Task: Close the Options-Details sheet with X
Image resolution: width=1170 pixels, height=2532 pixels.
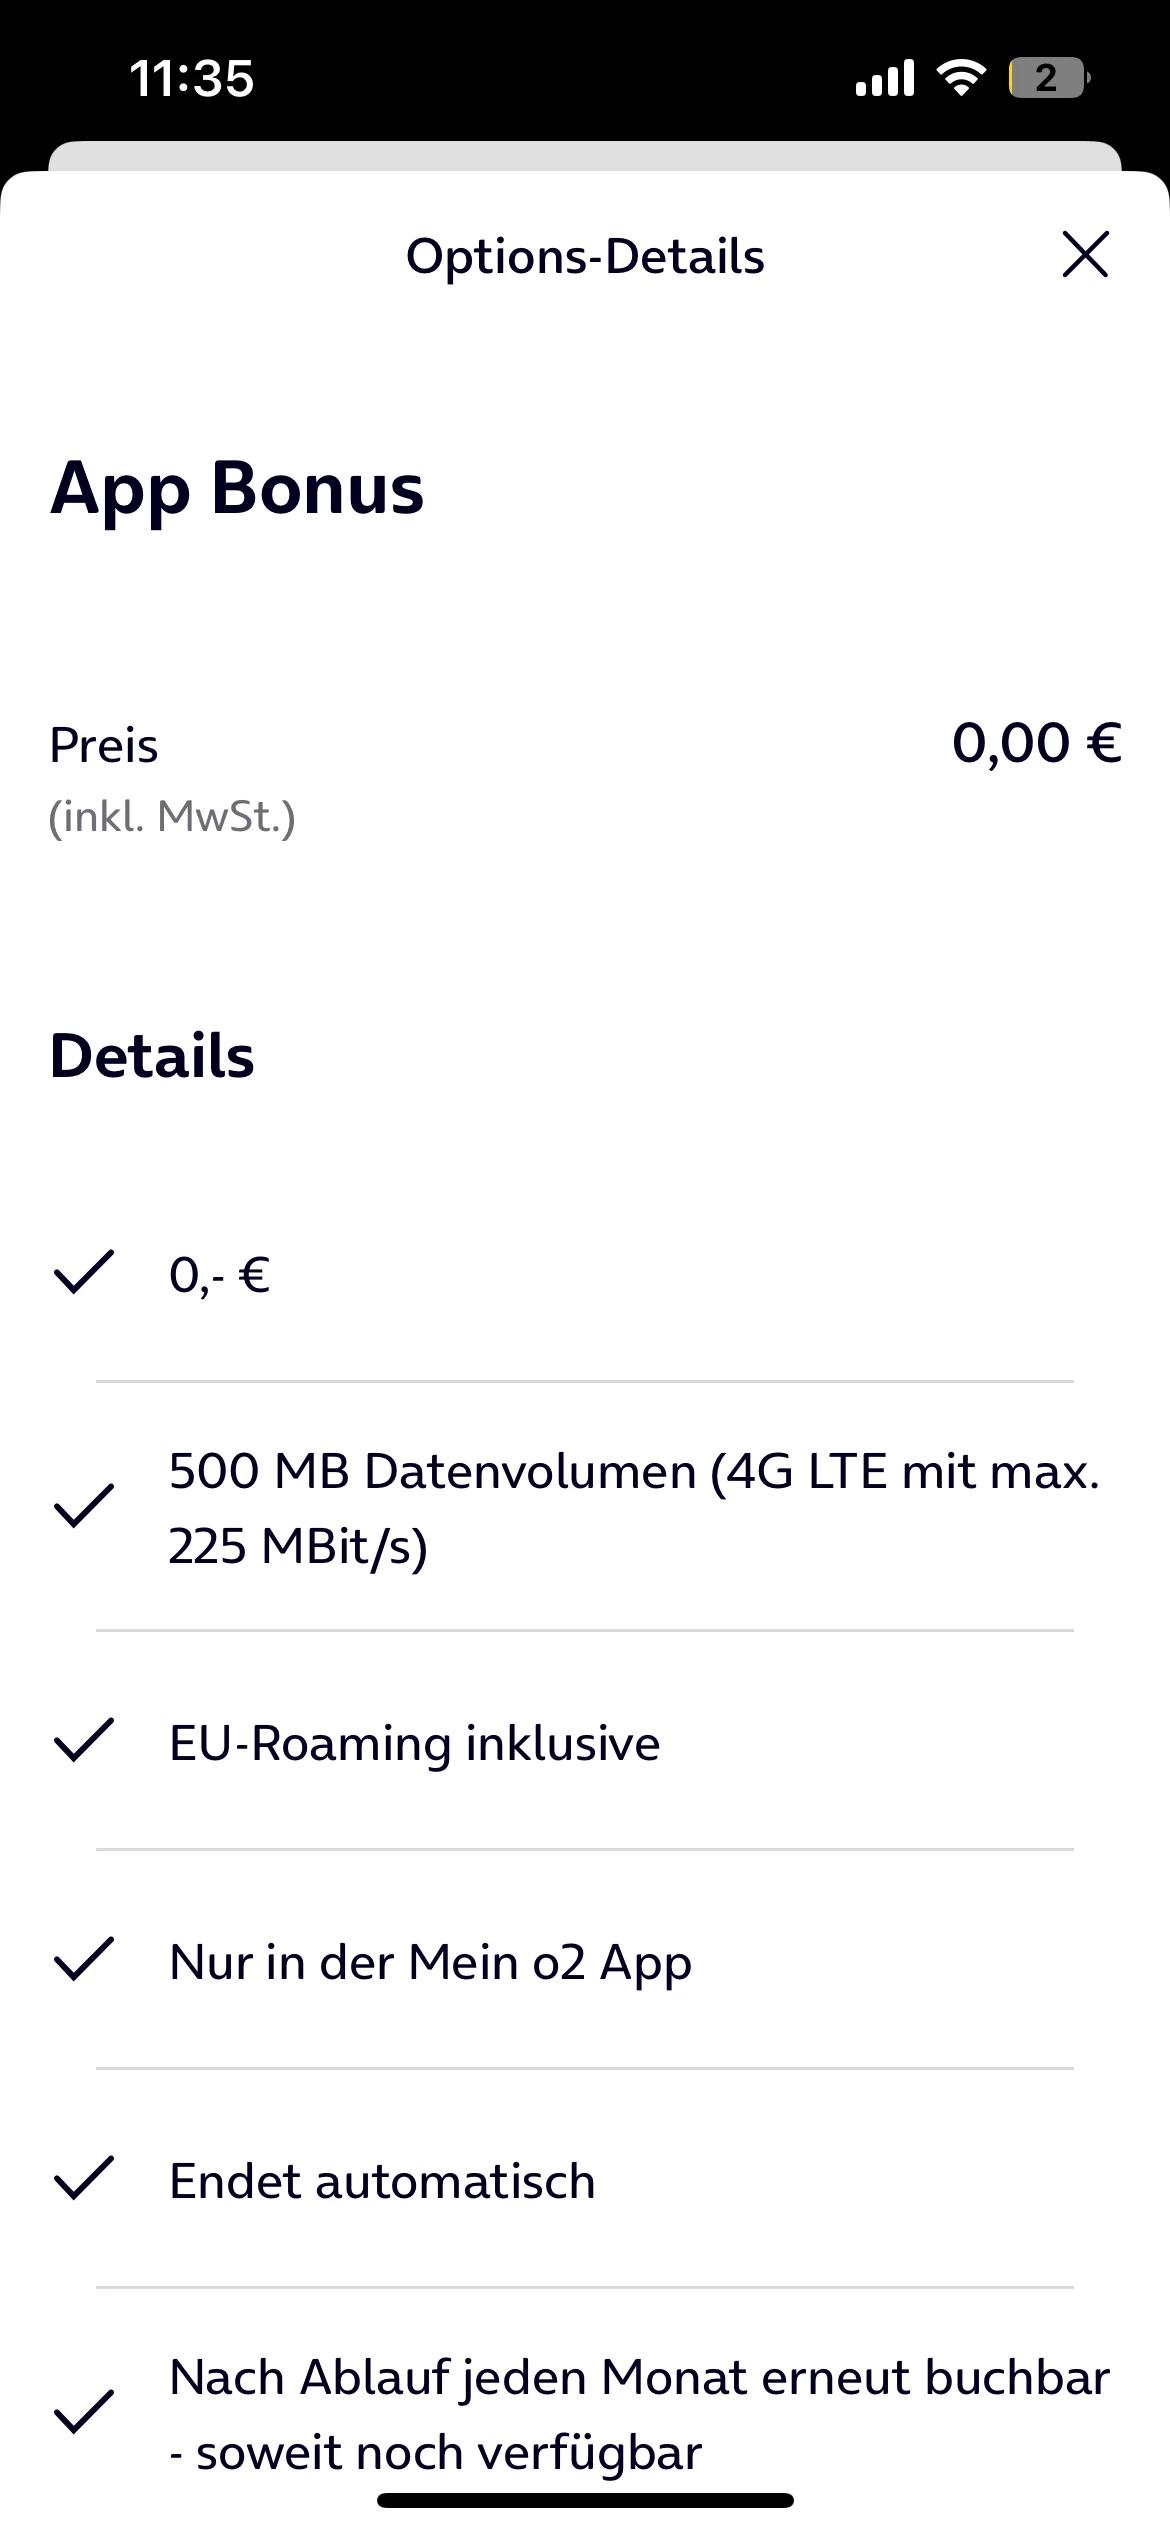Action: tap(1085, 254)
